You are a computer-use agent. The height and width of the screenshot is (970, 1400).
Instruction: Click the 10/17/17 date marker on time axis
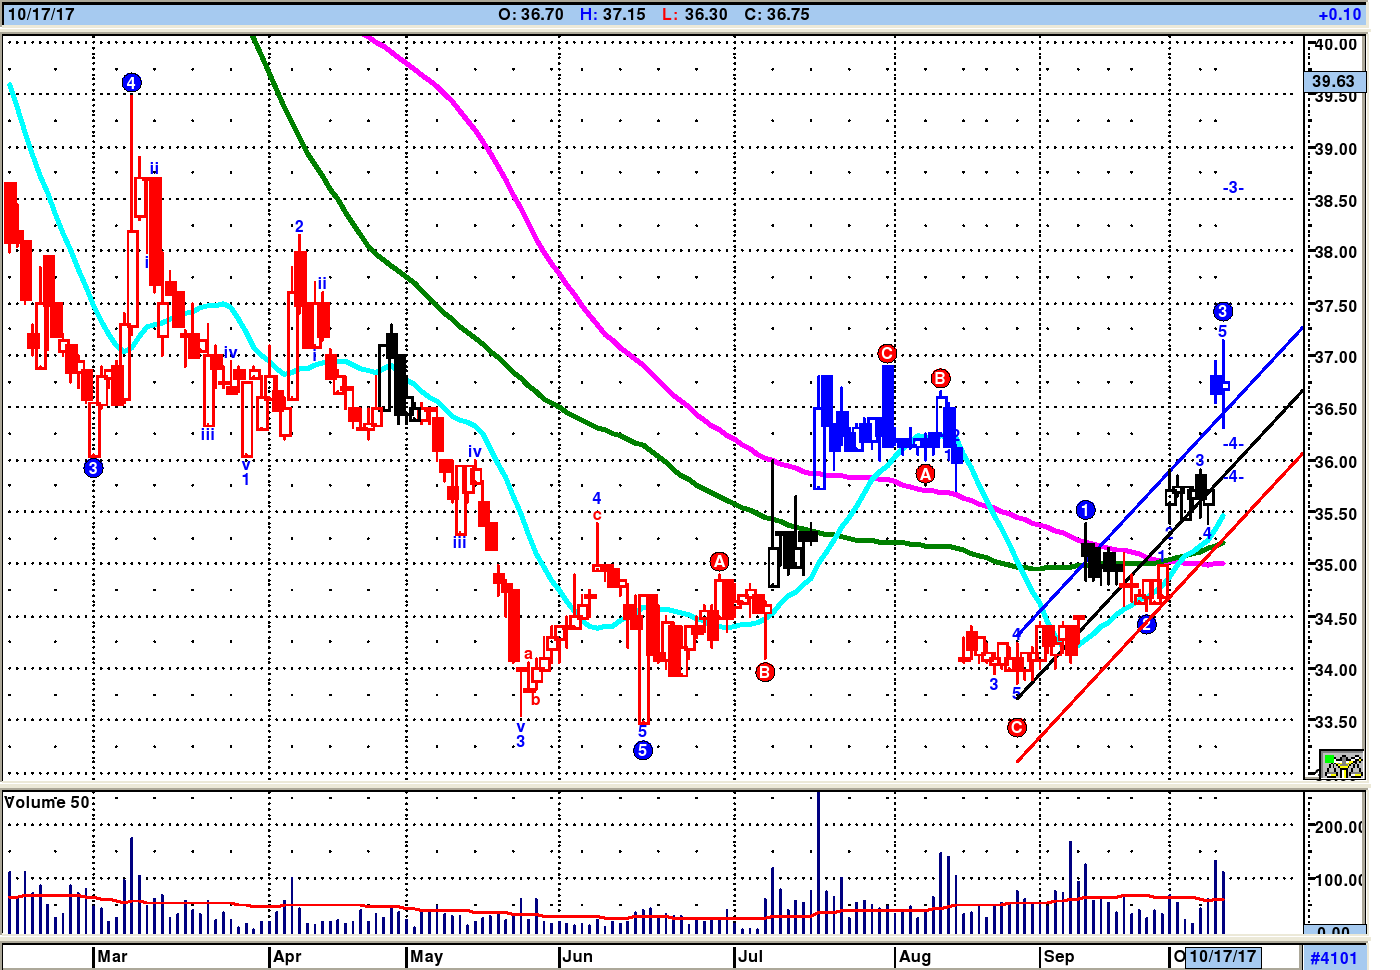pos(1222,956)
